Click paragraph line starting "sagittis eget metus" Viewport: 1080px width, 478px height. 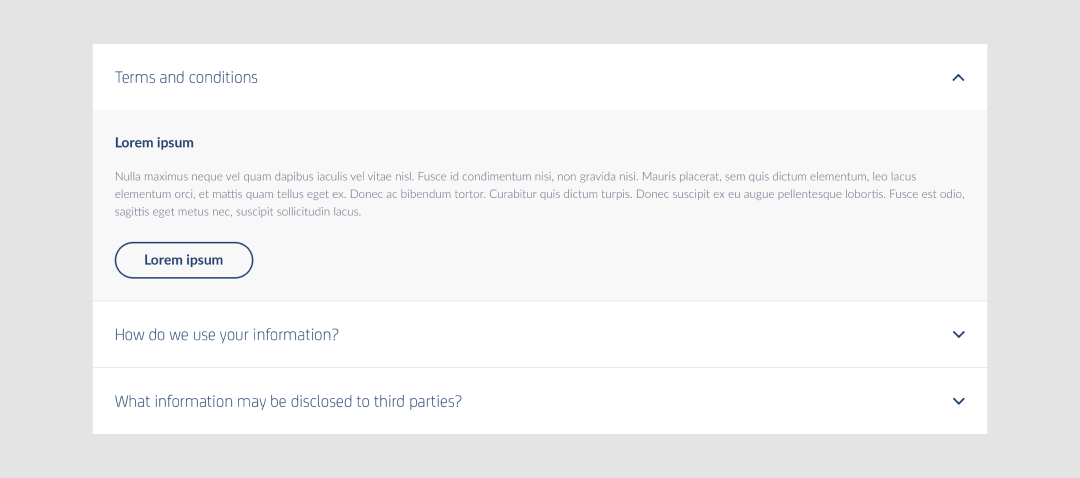click(x=237, y=212)
